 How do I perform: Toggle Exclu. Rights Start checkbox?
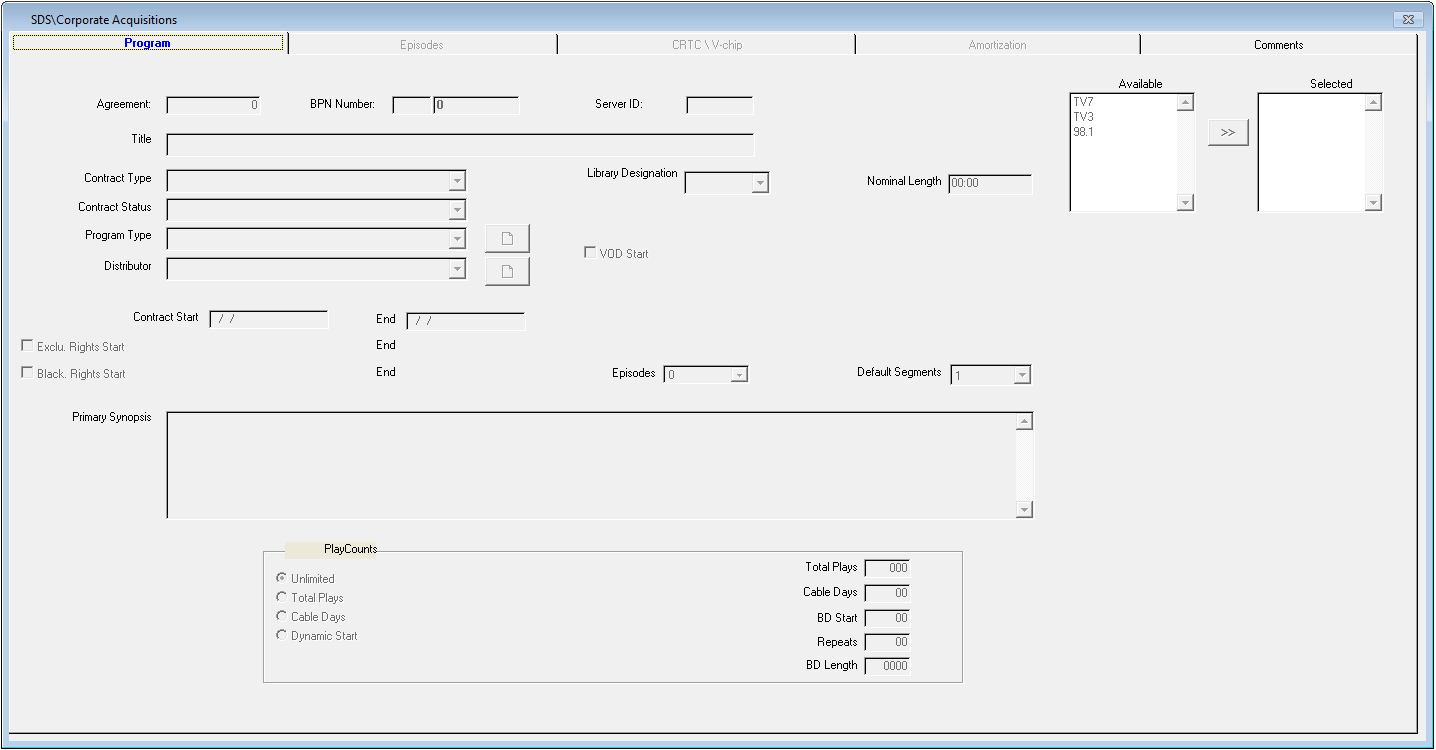coord(28,346)
